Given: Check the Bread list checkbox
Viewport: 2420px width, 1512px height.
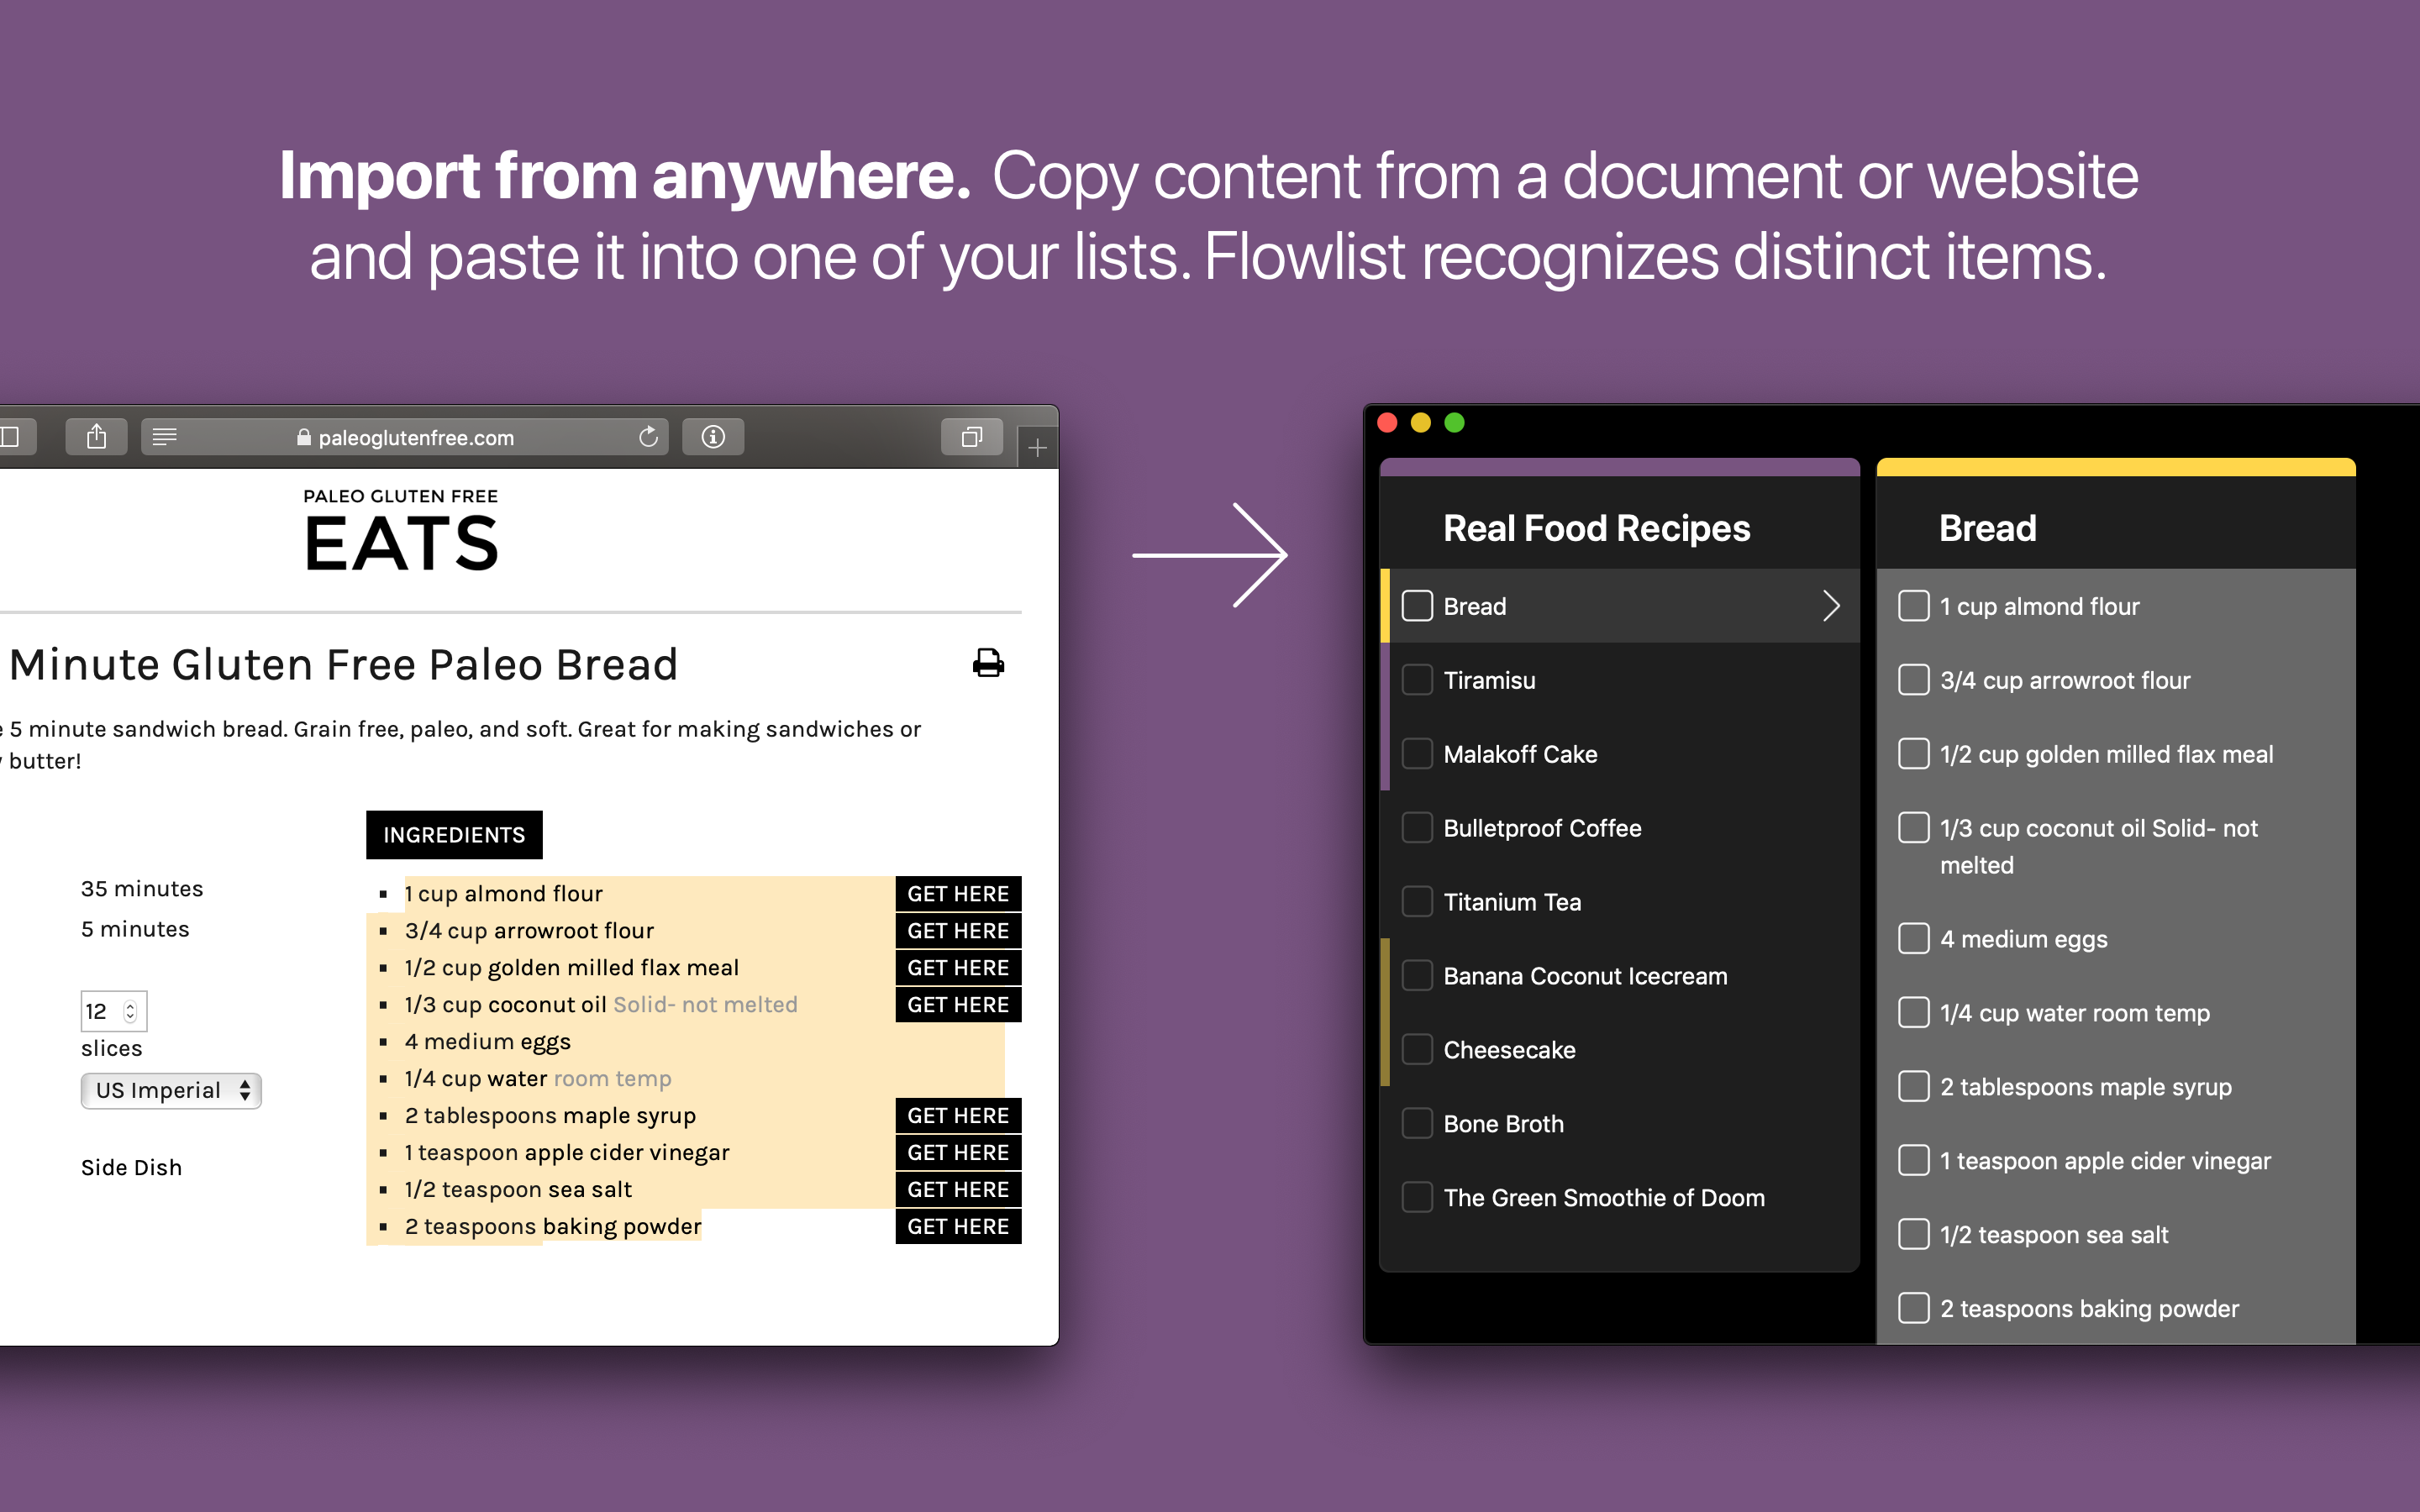Looking at the screenshot, I should pos(1417,606).
